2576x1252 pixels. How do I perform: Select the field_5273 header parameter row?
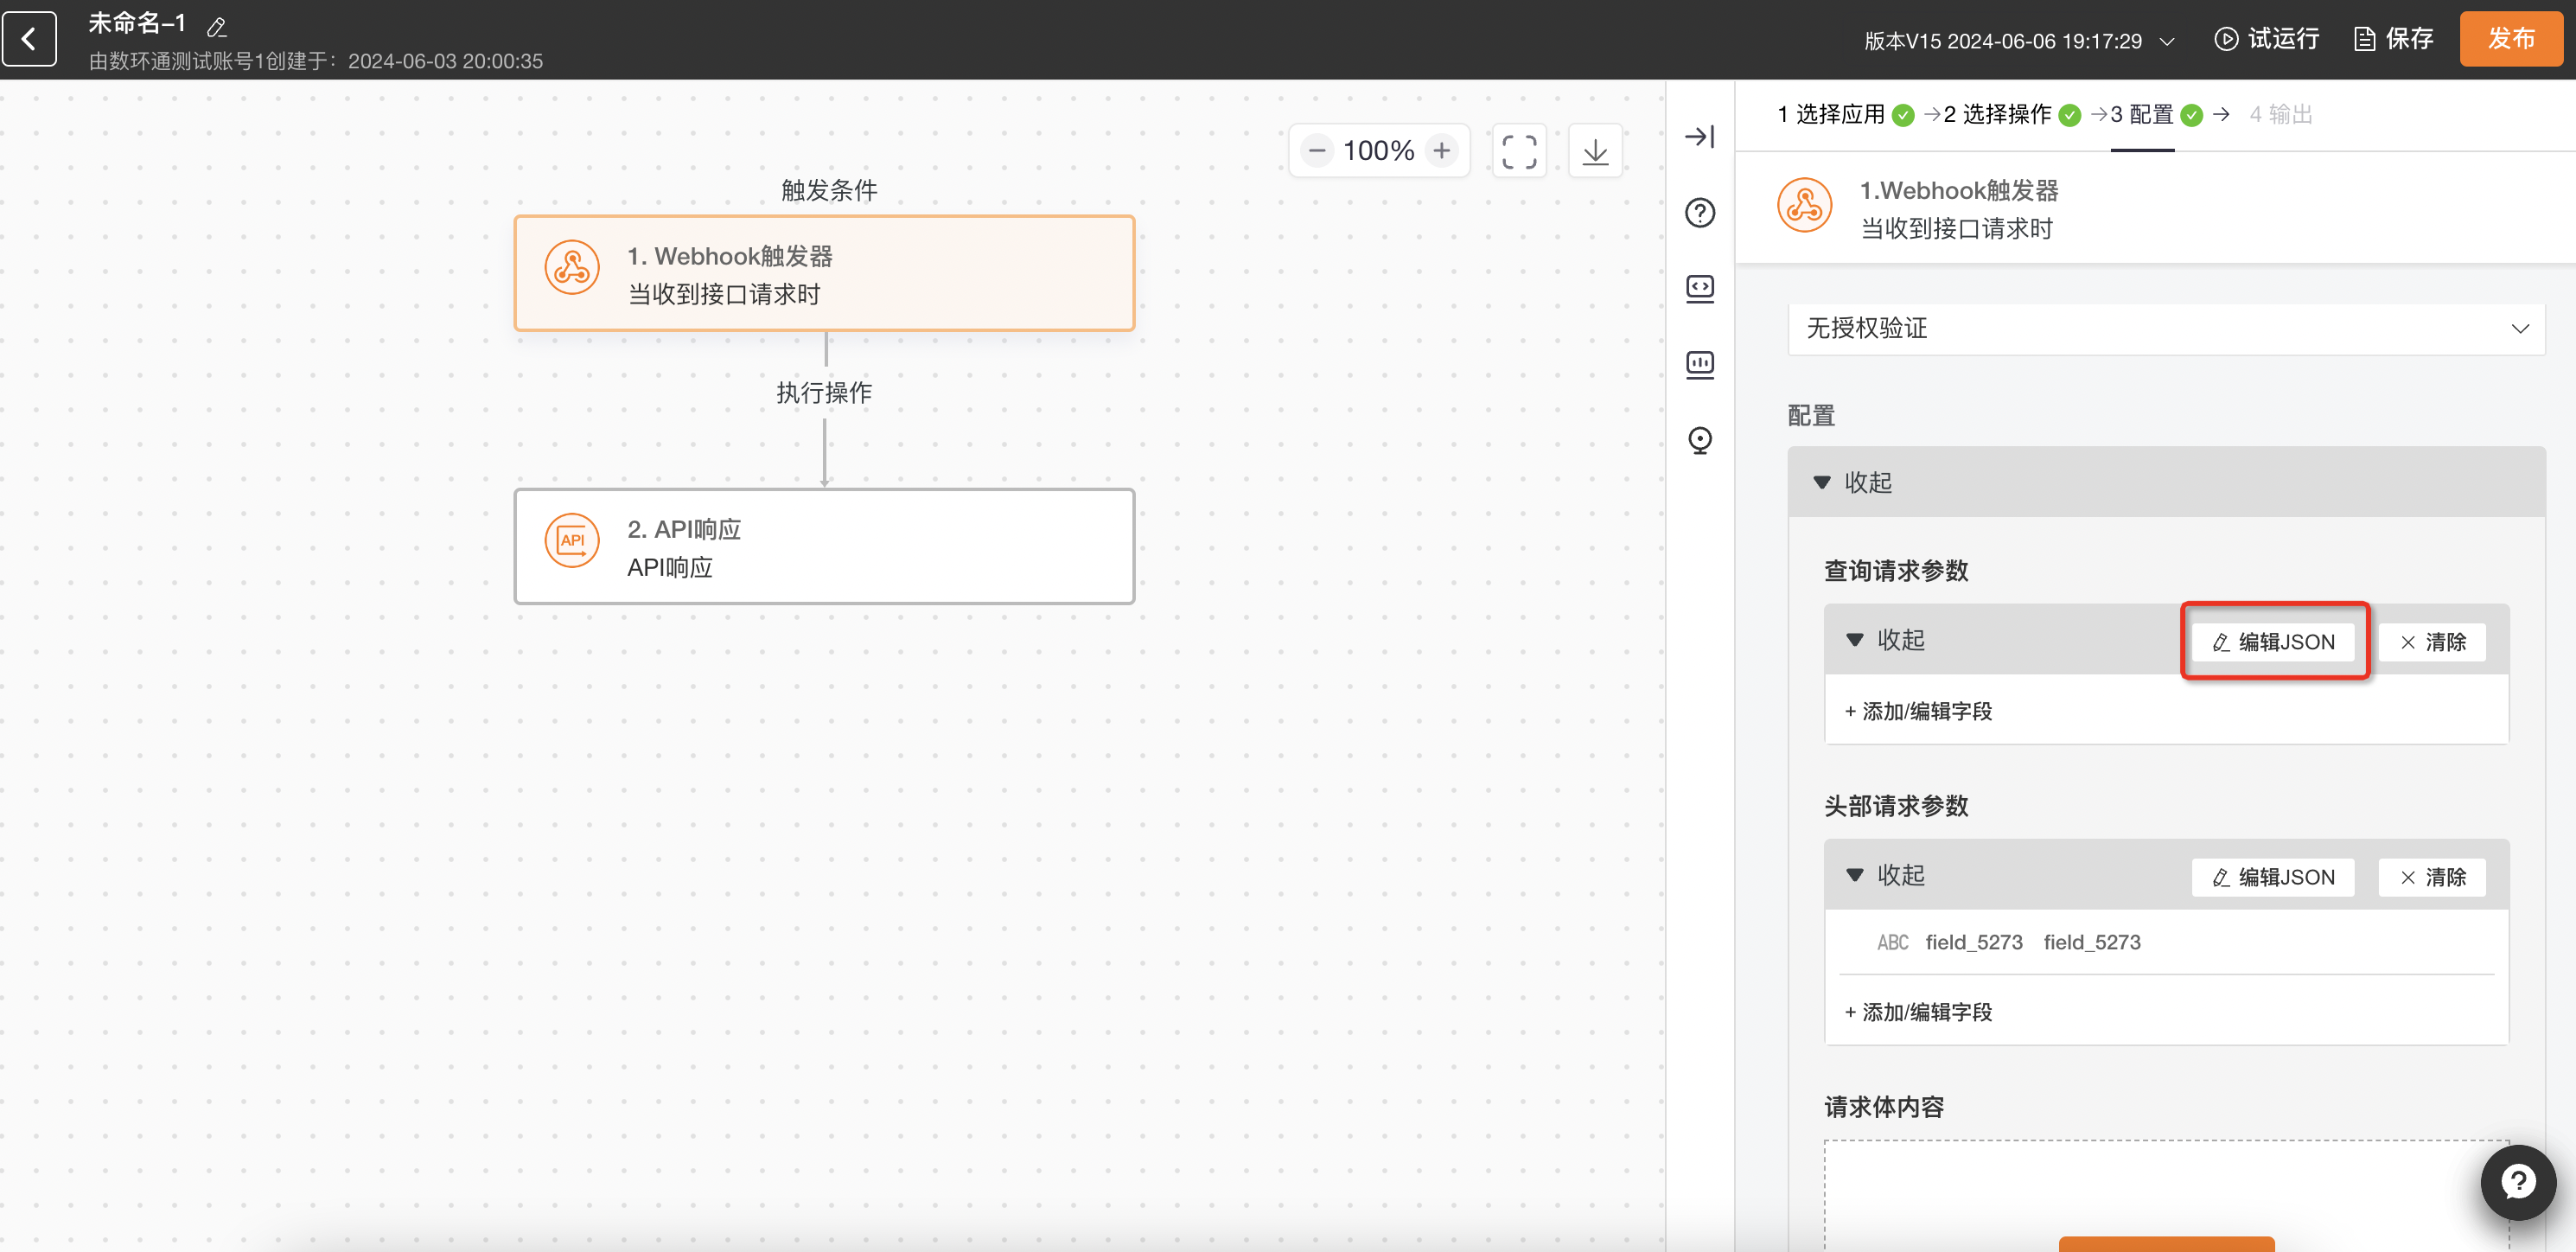point(2166,942)
